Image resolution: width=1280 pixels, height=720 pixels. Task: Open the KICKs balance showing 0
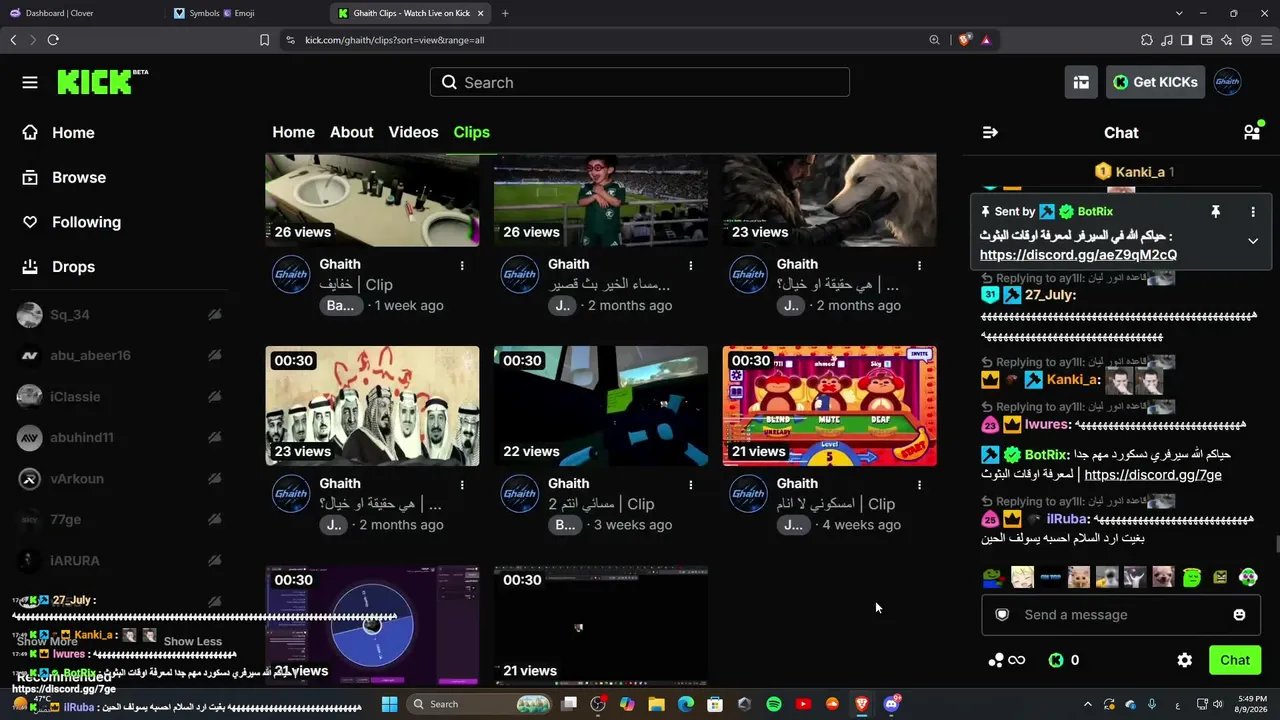(1063, 660)
